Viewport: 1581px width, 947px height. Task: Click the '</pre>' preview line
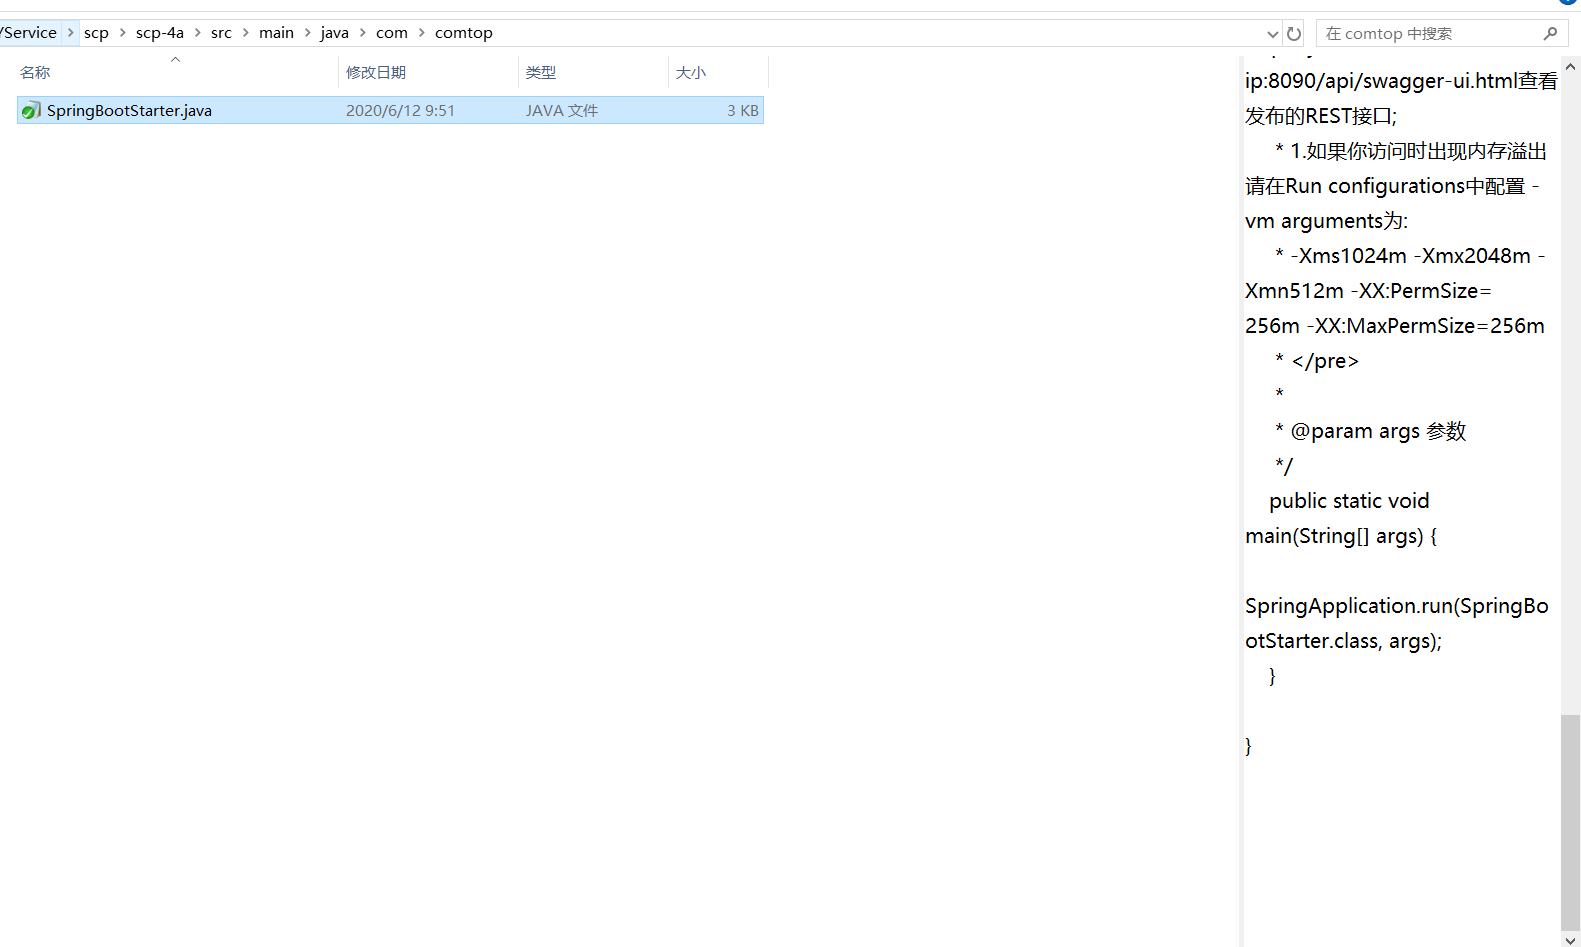pyautogui.click(x=1317, y=361)
